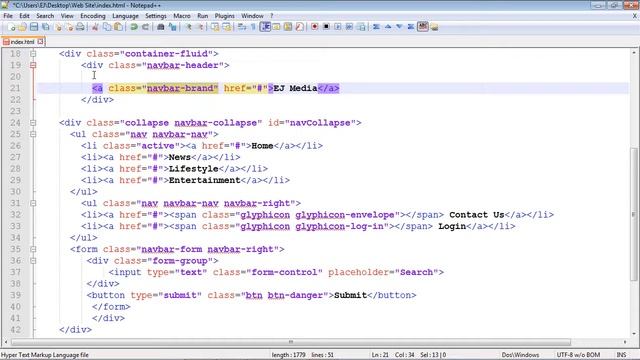Click the vertical scrollbar thumb
640x360 pixels.
pos(634,214)
